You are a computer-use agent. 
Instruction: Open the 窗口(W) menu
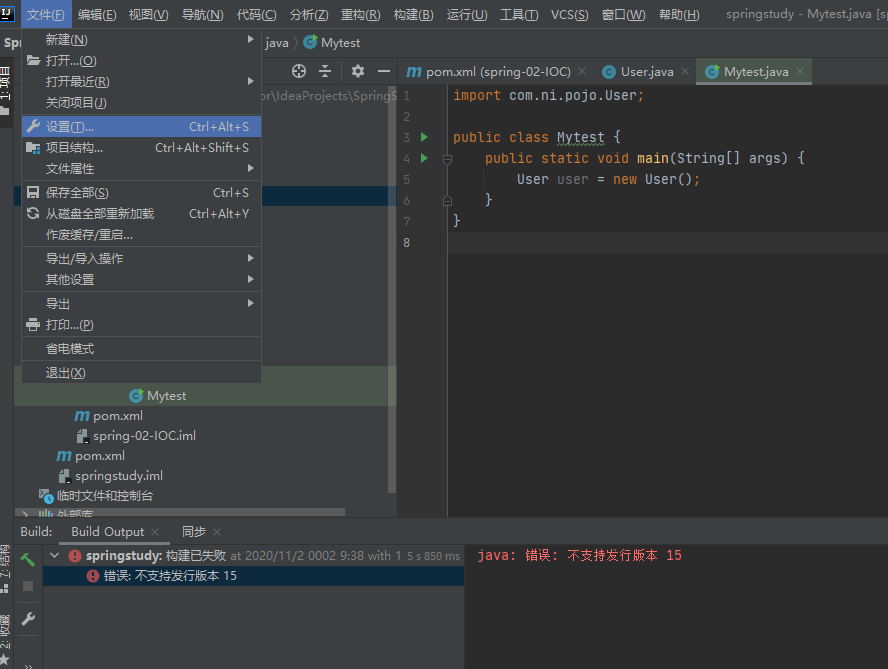coord(623,14)
